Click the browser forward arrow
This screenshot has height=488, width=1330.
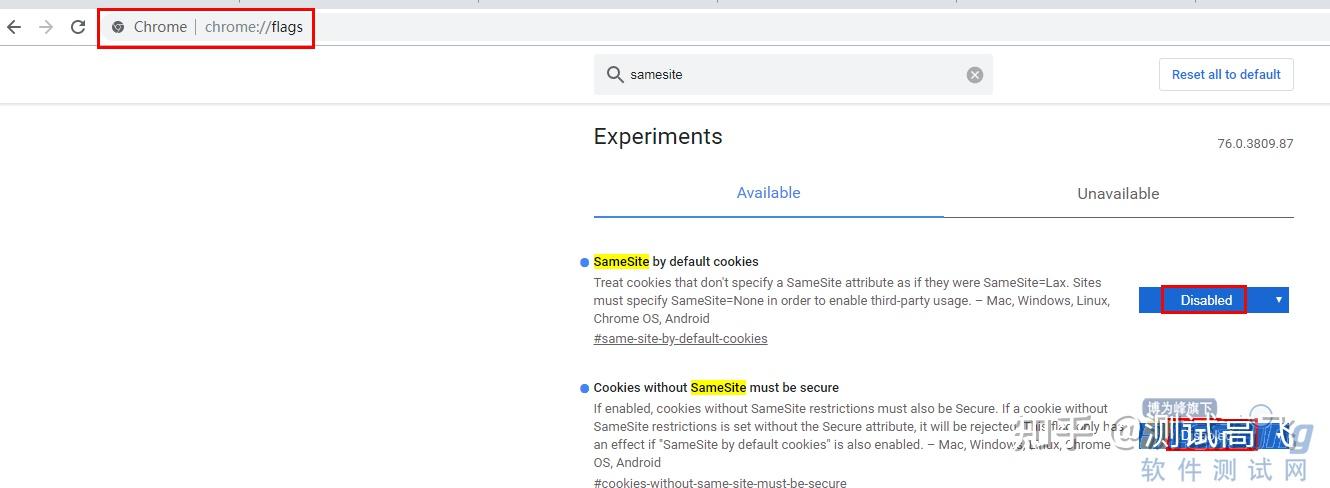pyautogui.click(x=45, y=27)
